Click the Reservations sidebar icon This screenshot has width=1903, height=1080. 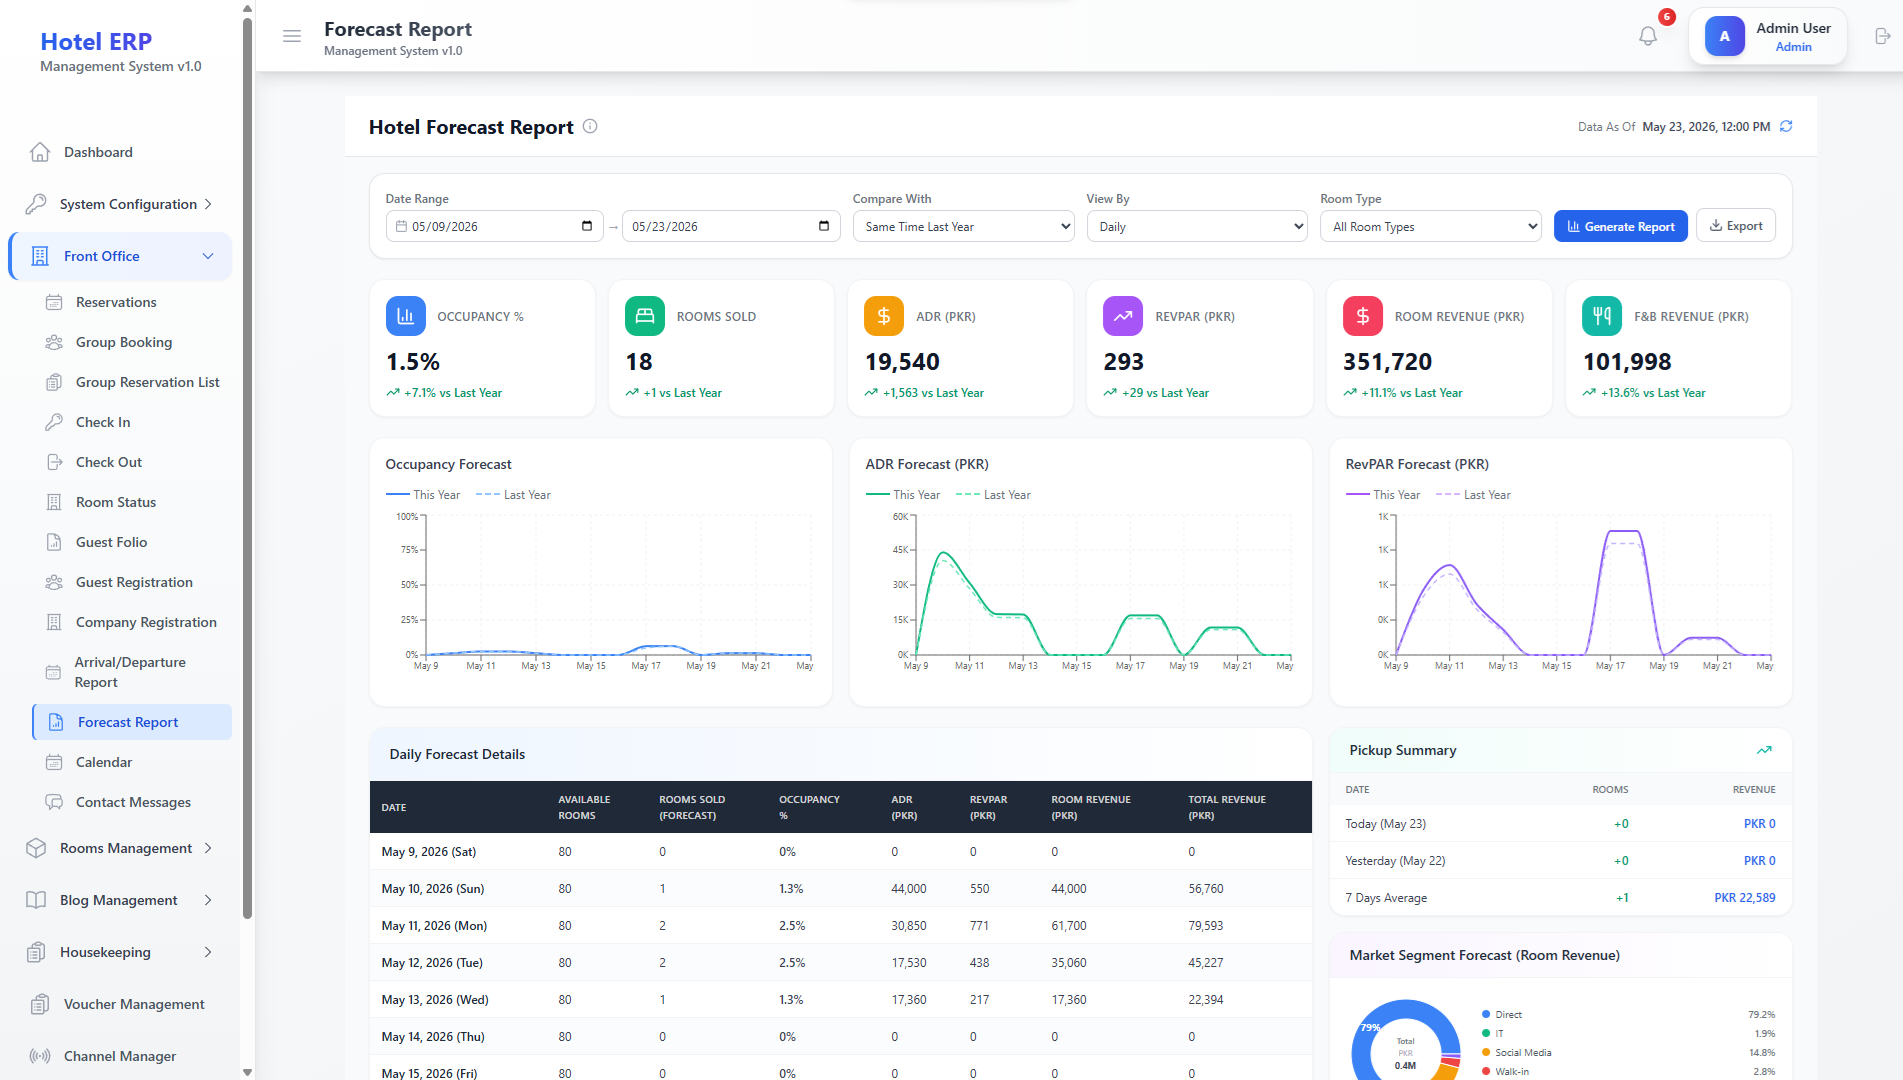54,302
